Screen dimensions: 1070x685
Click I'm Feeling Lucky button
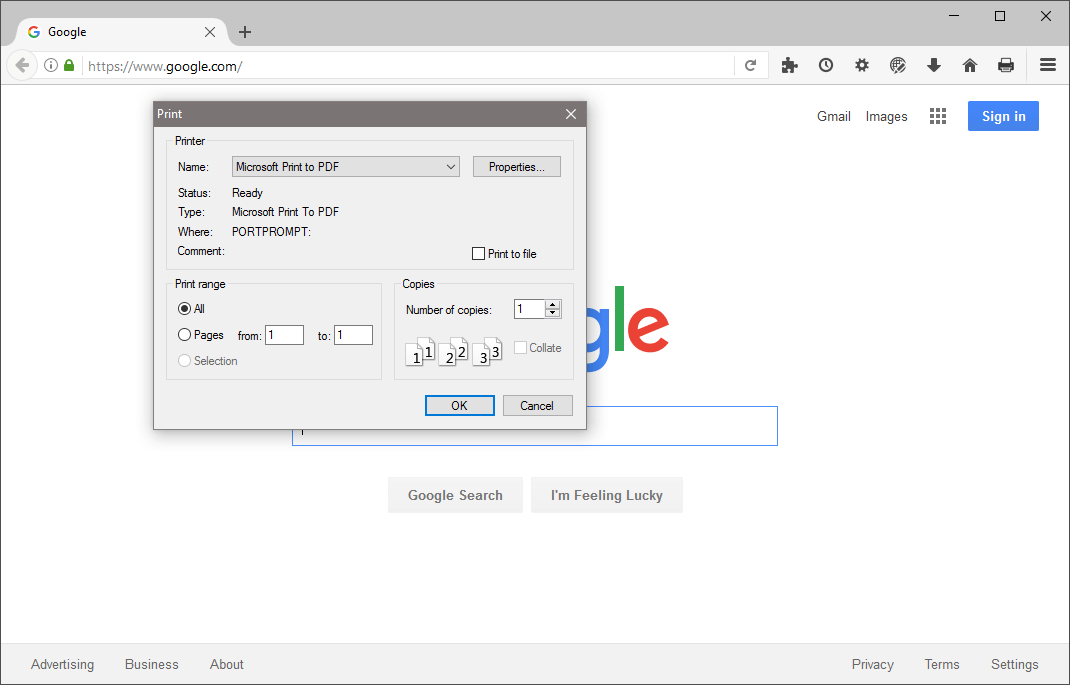607,495
